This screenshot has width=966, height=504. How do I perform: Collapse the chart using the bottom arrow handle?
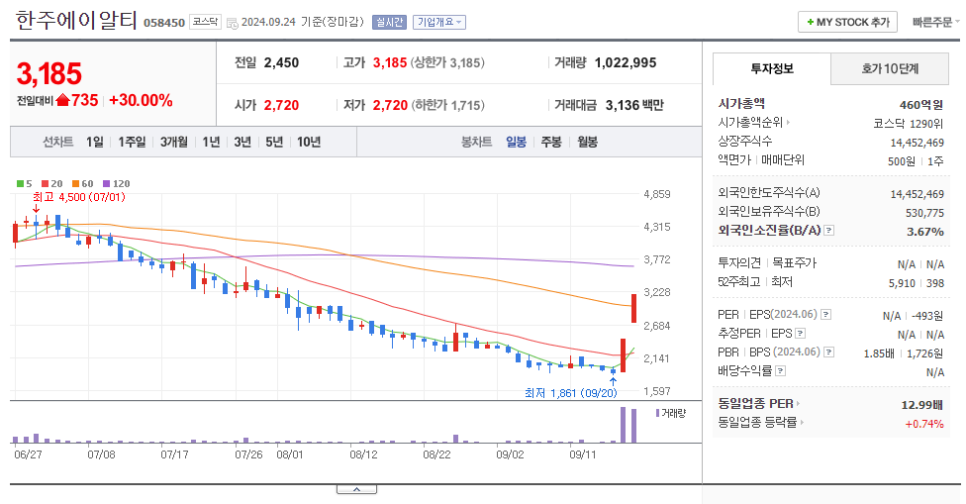click(x=356, y=489)
